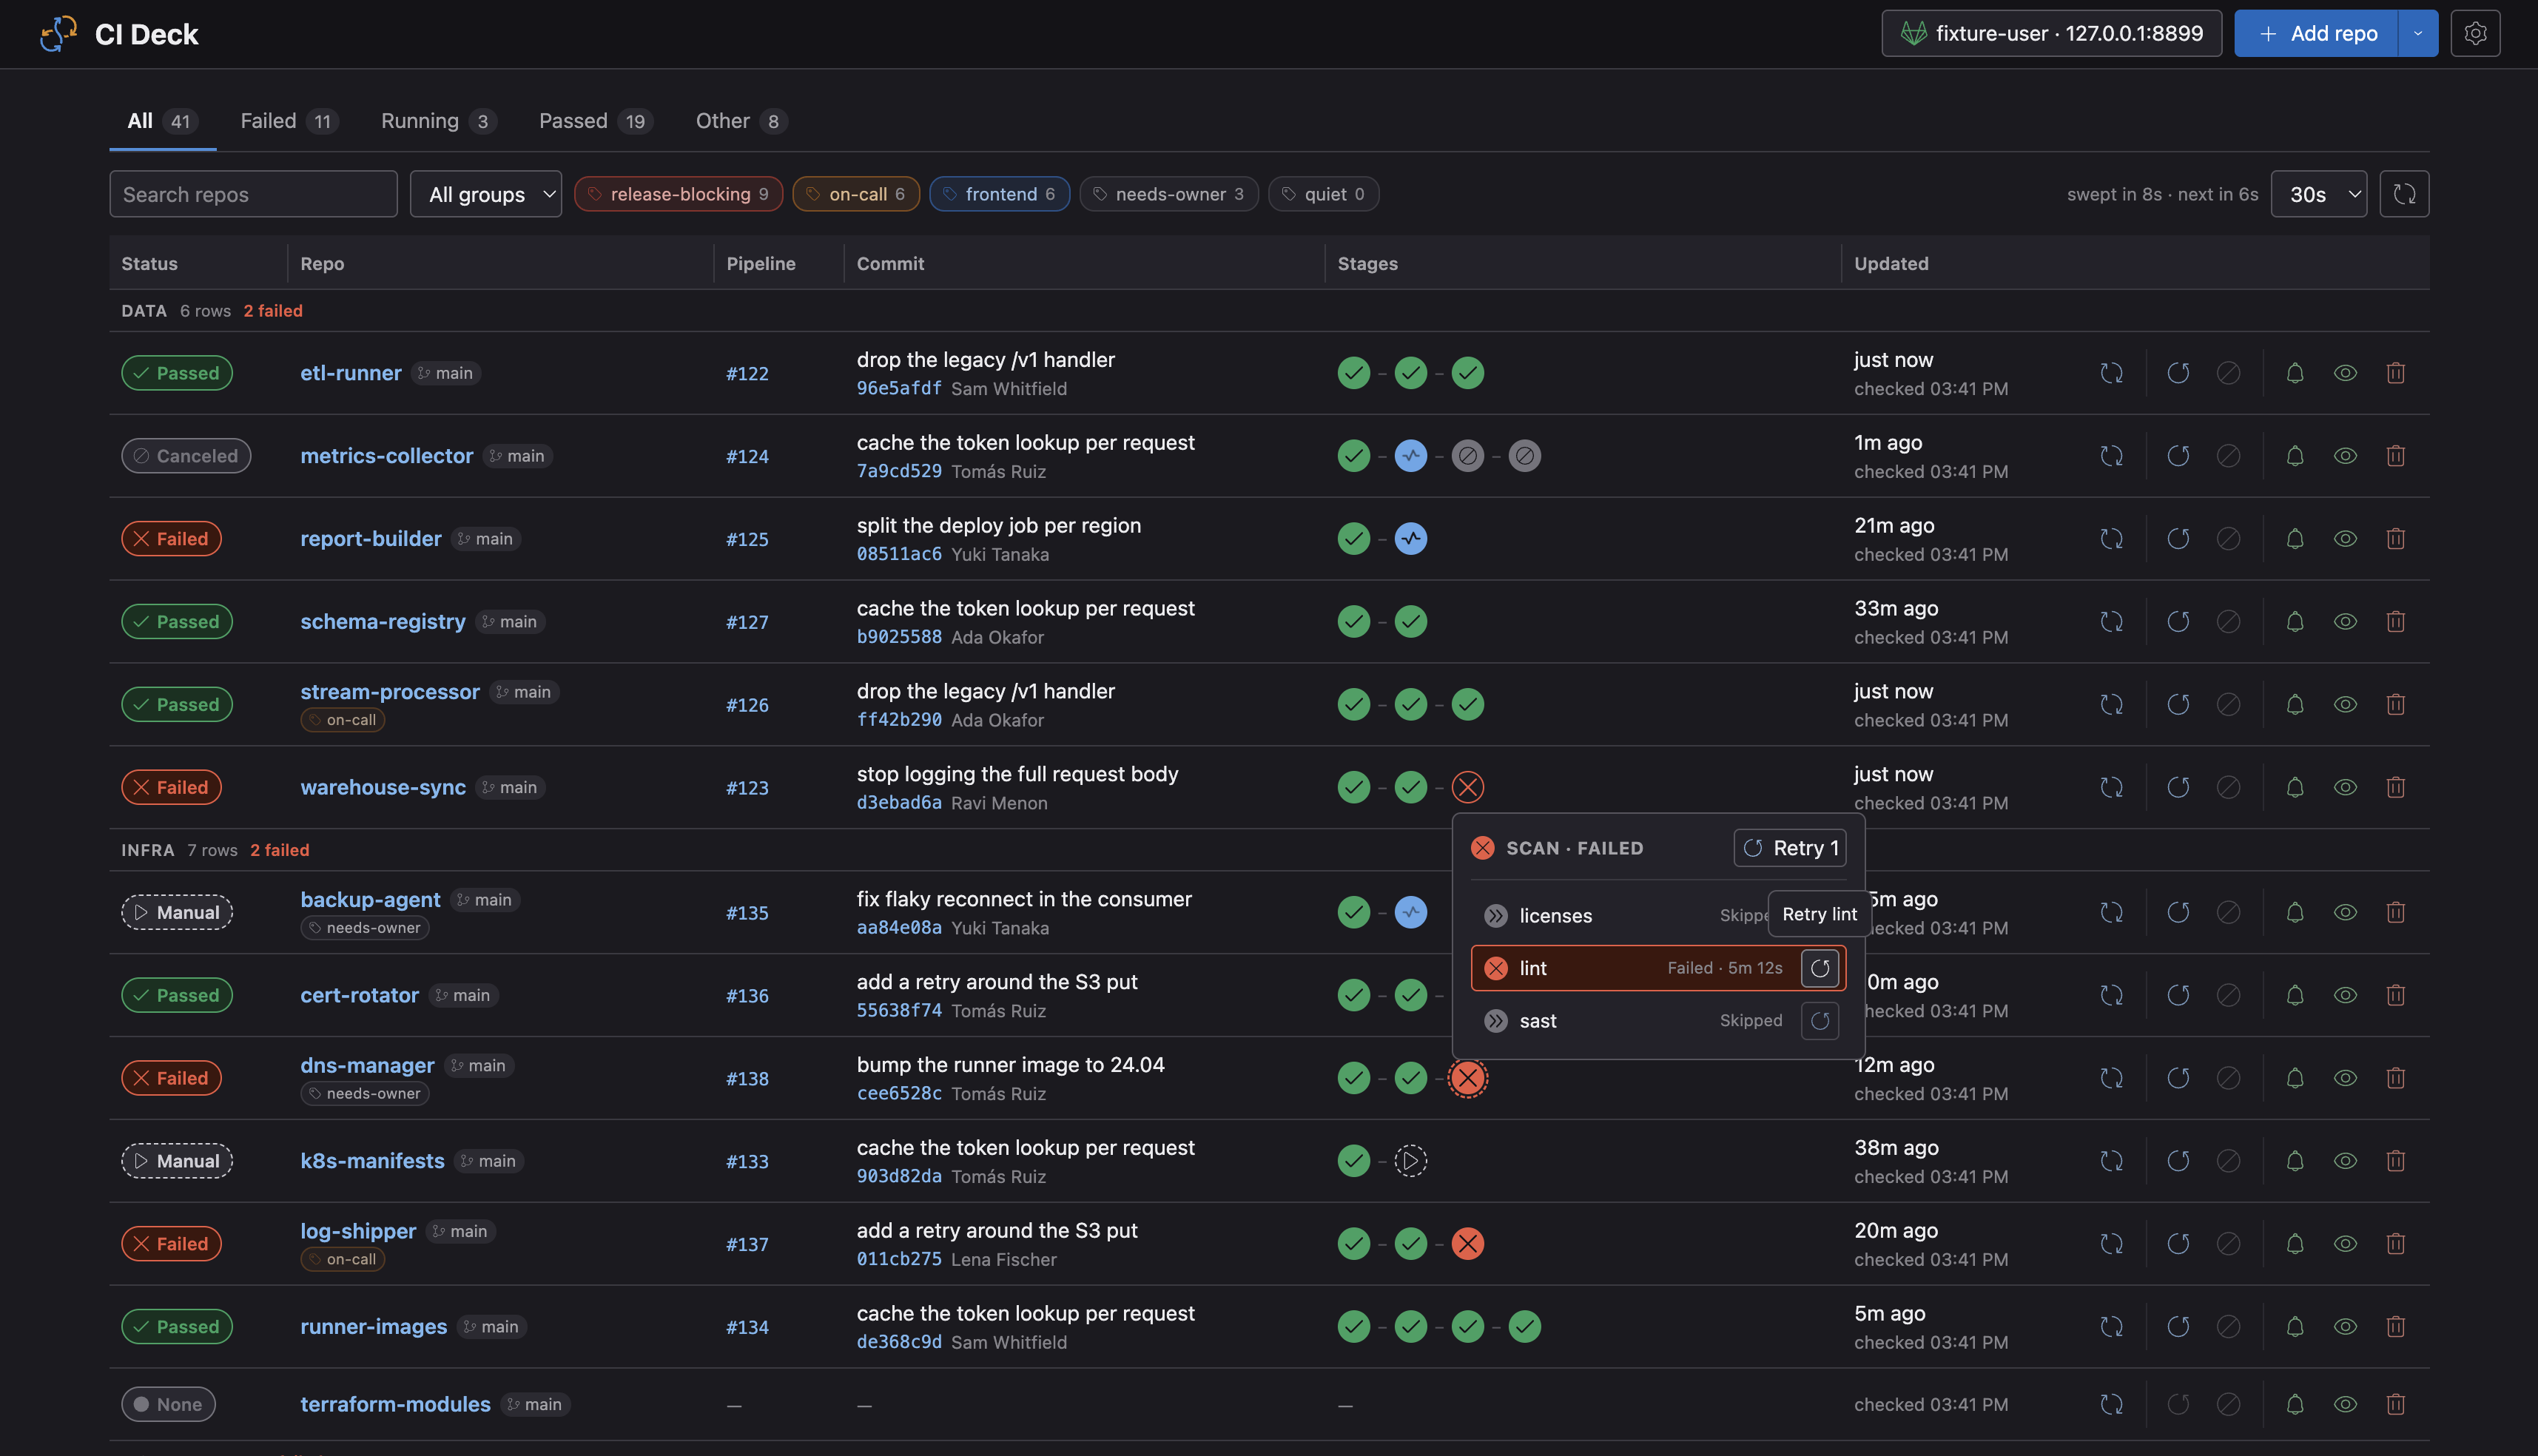Expand the Add repo split arrow
The image size is (2538, 1456).
pyautogui.click(x=2417, y=33)
